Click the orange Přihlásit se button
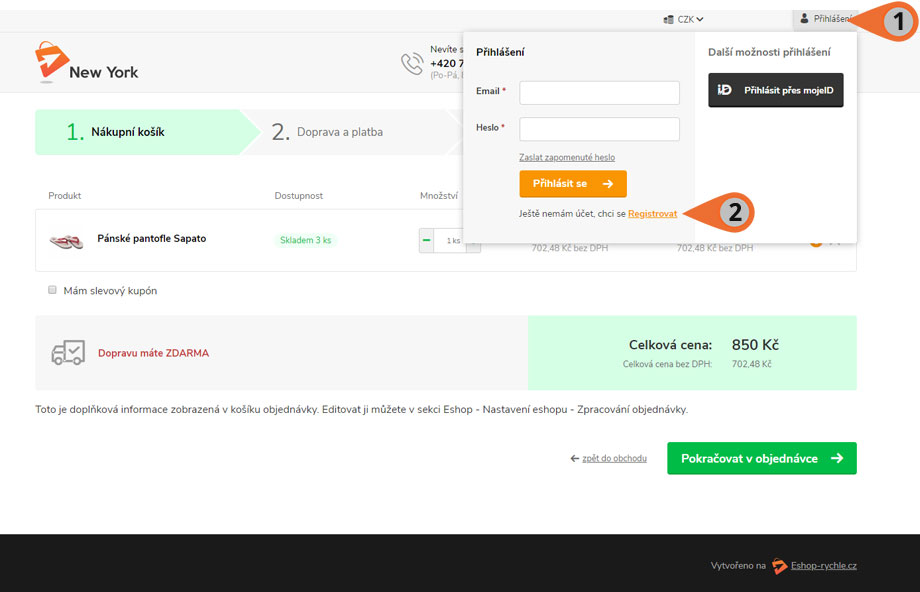The image size is (920, 592). pos(573,184)
